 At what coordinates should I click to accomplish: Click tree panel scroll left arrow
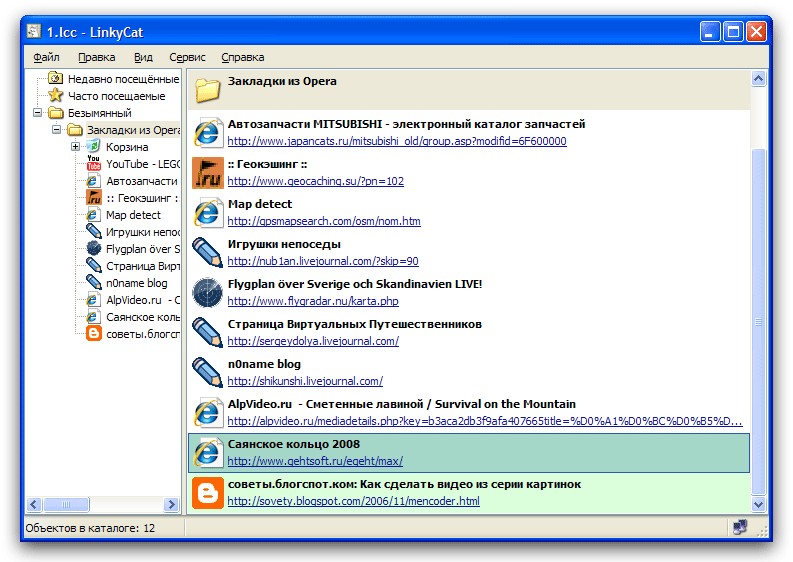point(34,504)
